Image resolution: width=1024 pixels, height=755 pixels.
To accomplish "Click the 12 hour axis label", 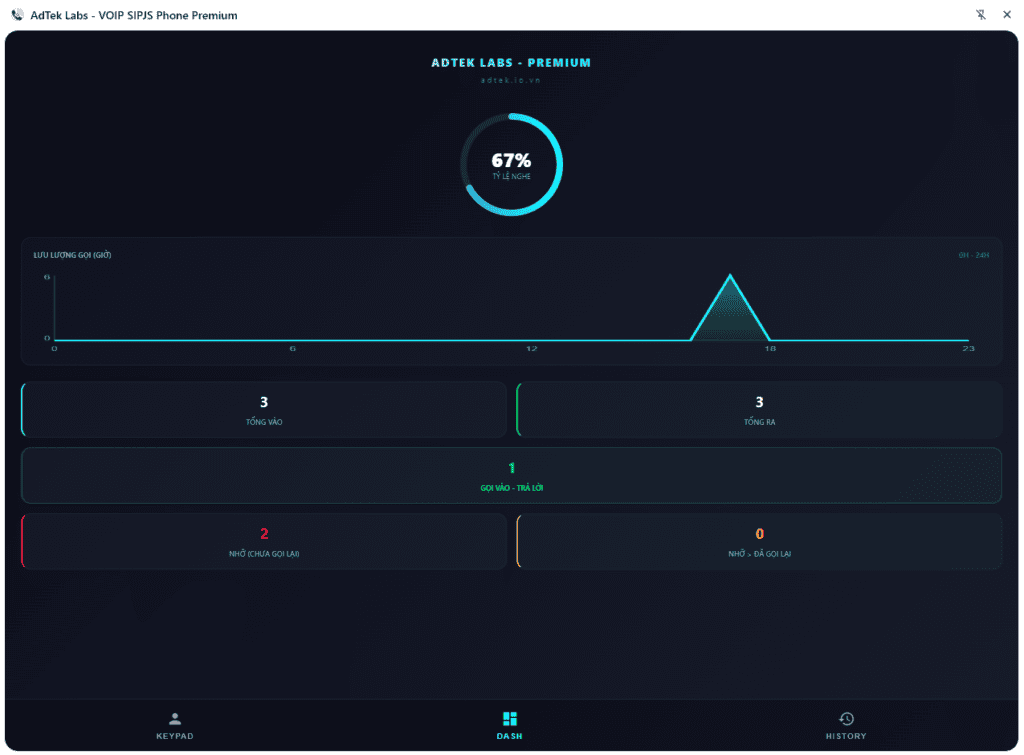I will click(532, 349).
